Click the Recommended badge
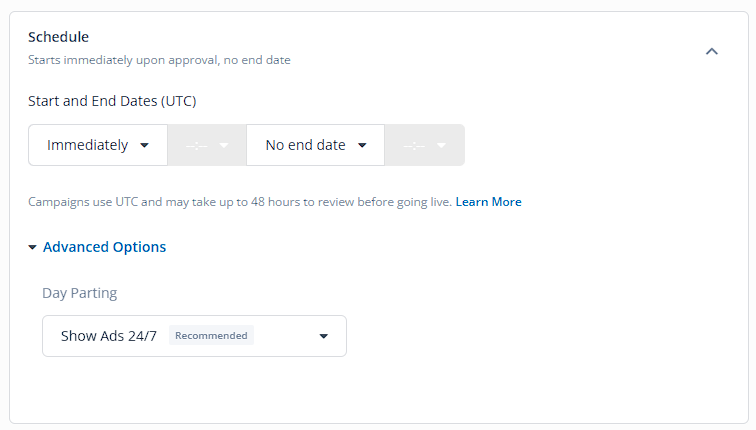The height and width of the screenshot is (430, 756). pos(211,336)
